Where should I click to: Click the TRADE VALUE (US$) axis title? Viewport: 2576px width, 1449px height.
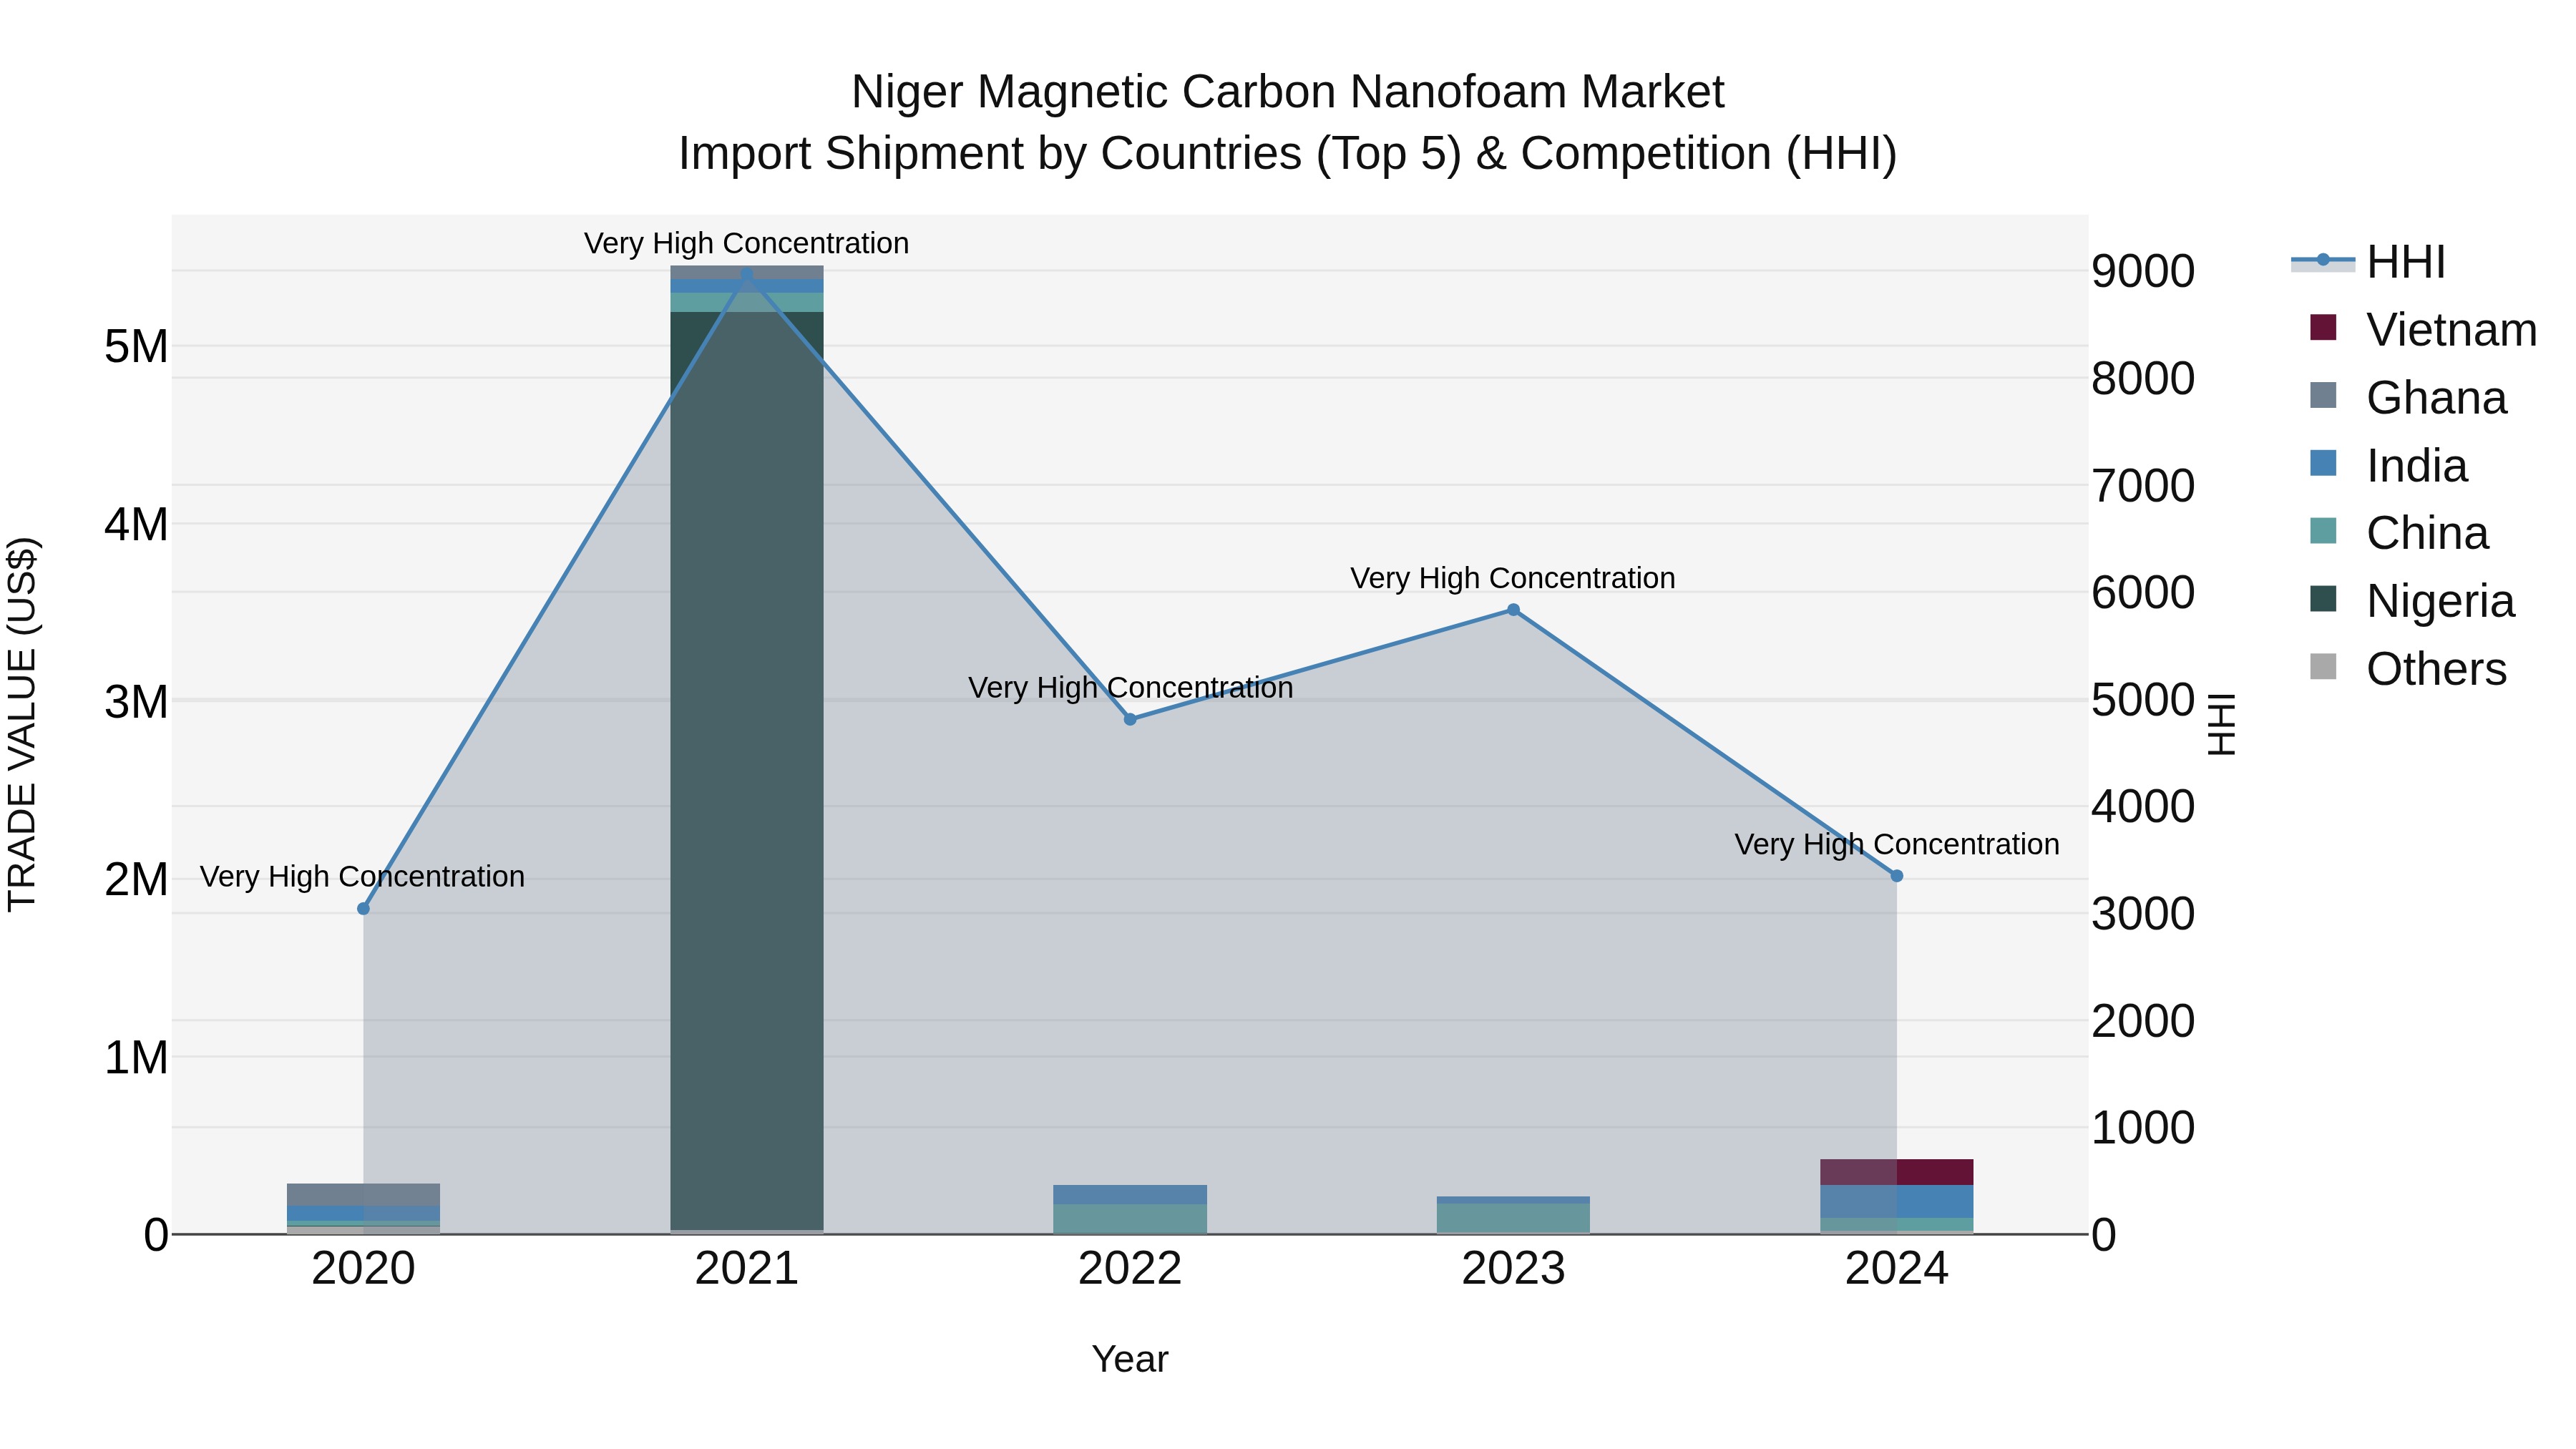click(22, 724)
